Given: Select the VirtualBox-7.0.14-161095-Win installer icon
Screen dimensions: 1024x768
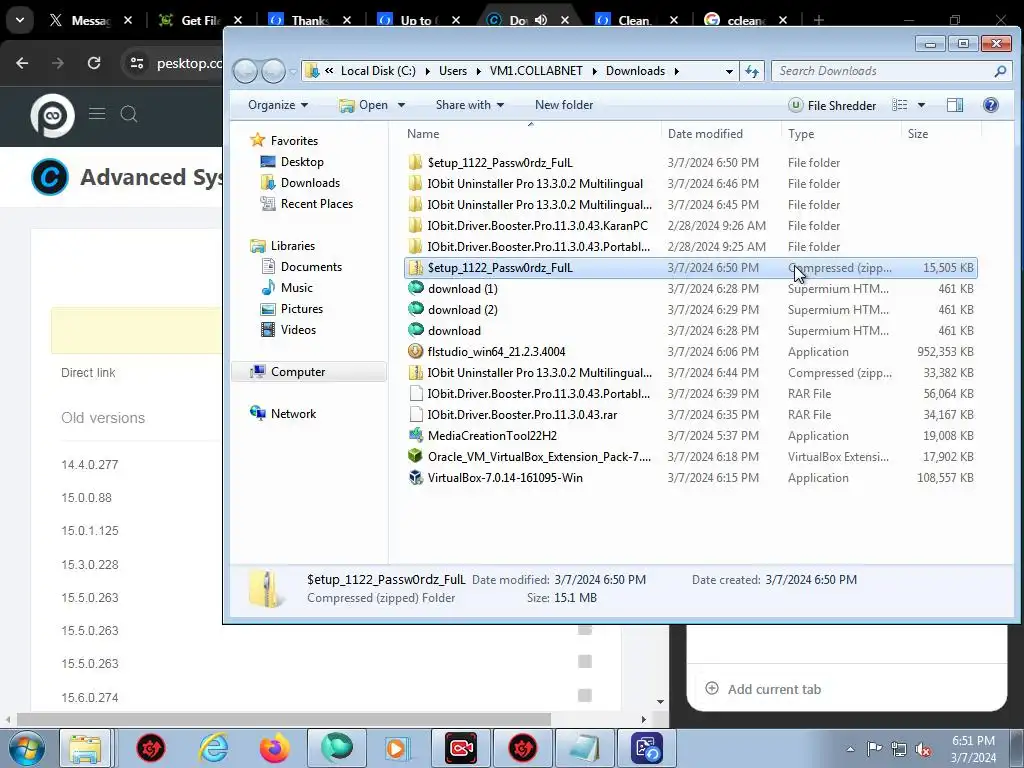Looking at the screenshot, I should click(415, 477).
